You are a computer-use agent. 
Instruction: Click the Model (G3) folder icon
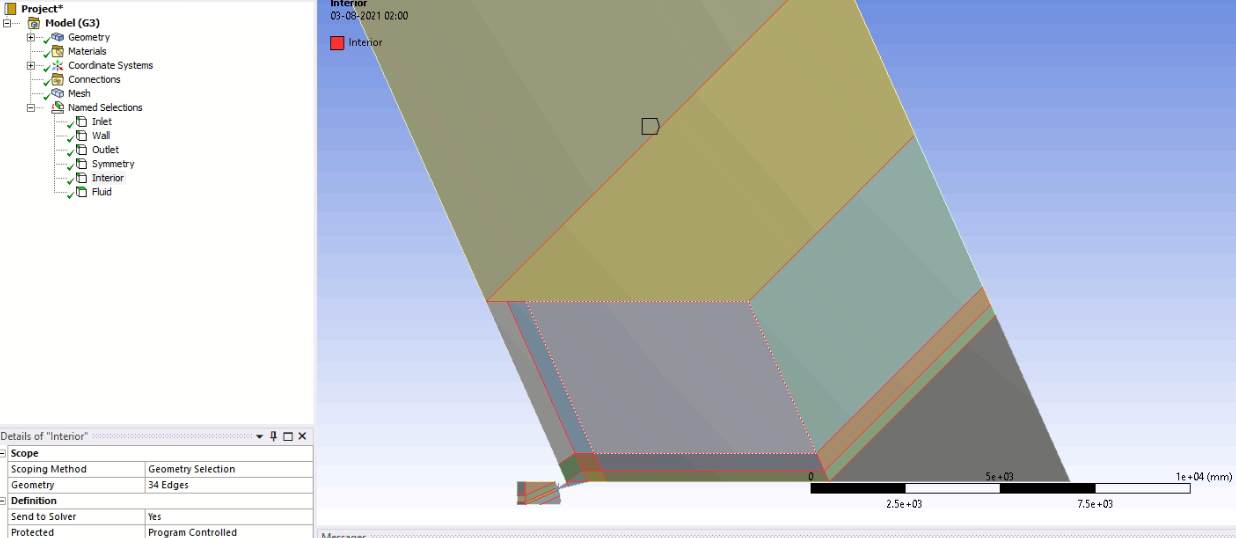pyautogui.click(x=34, y=23)
